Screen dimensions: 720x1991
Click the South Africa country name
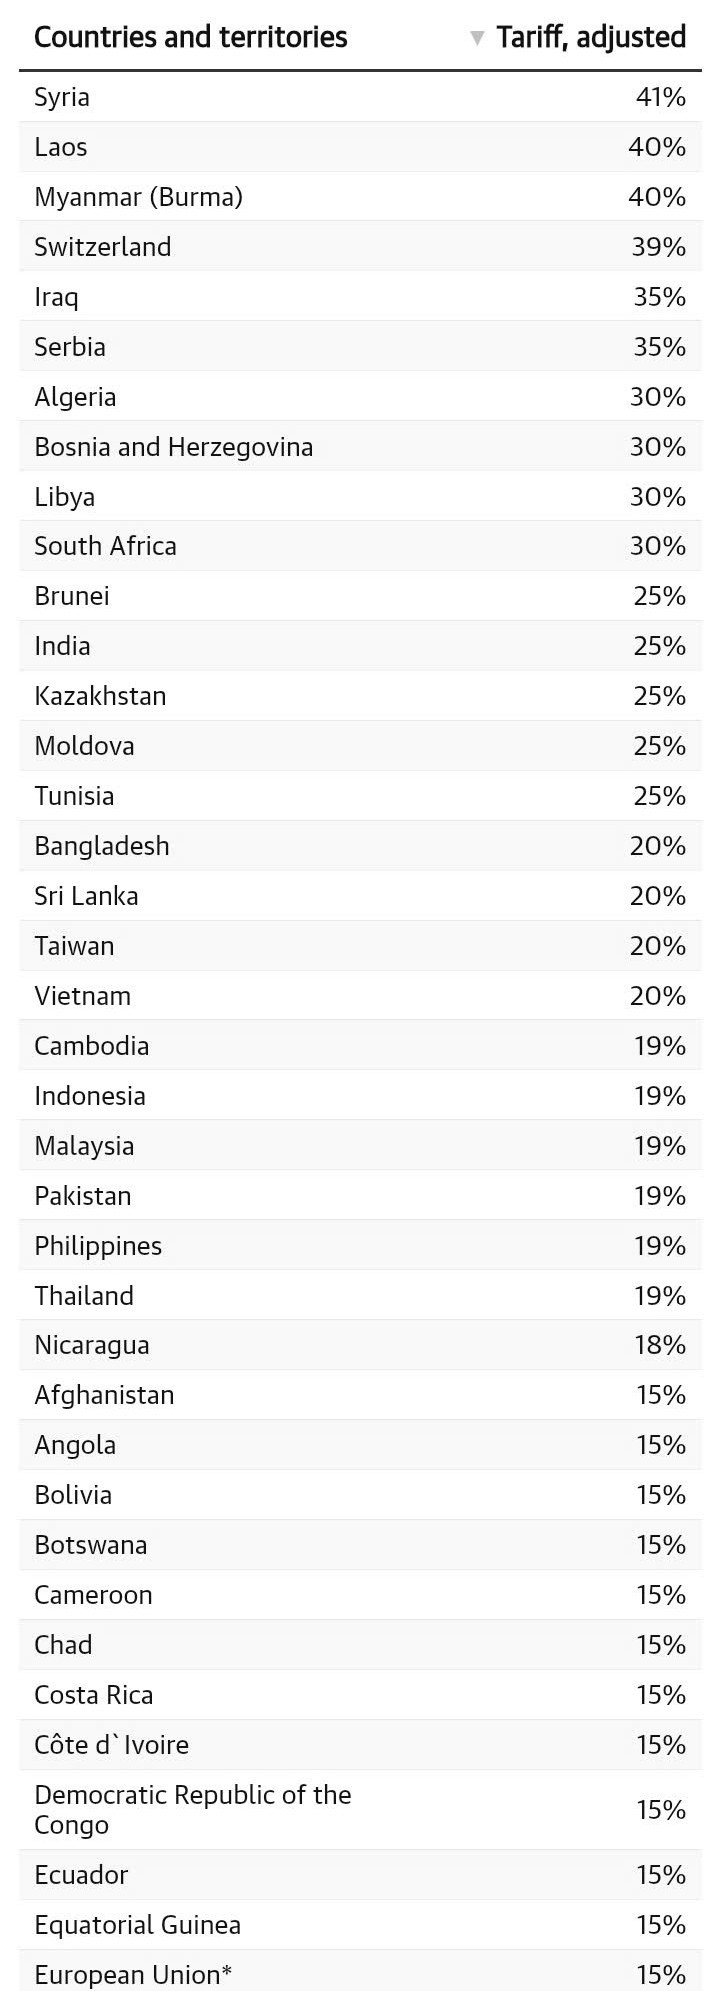pyautogui.click(x=105, y=546)
